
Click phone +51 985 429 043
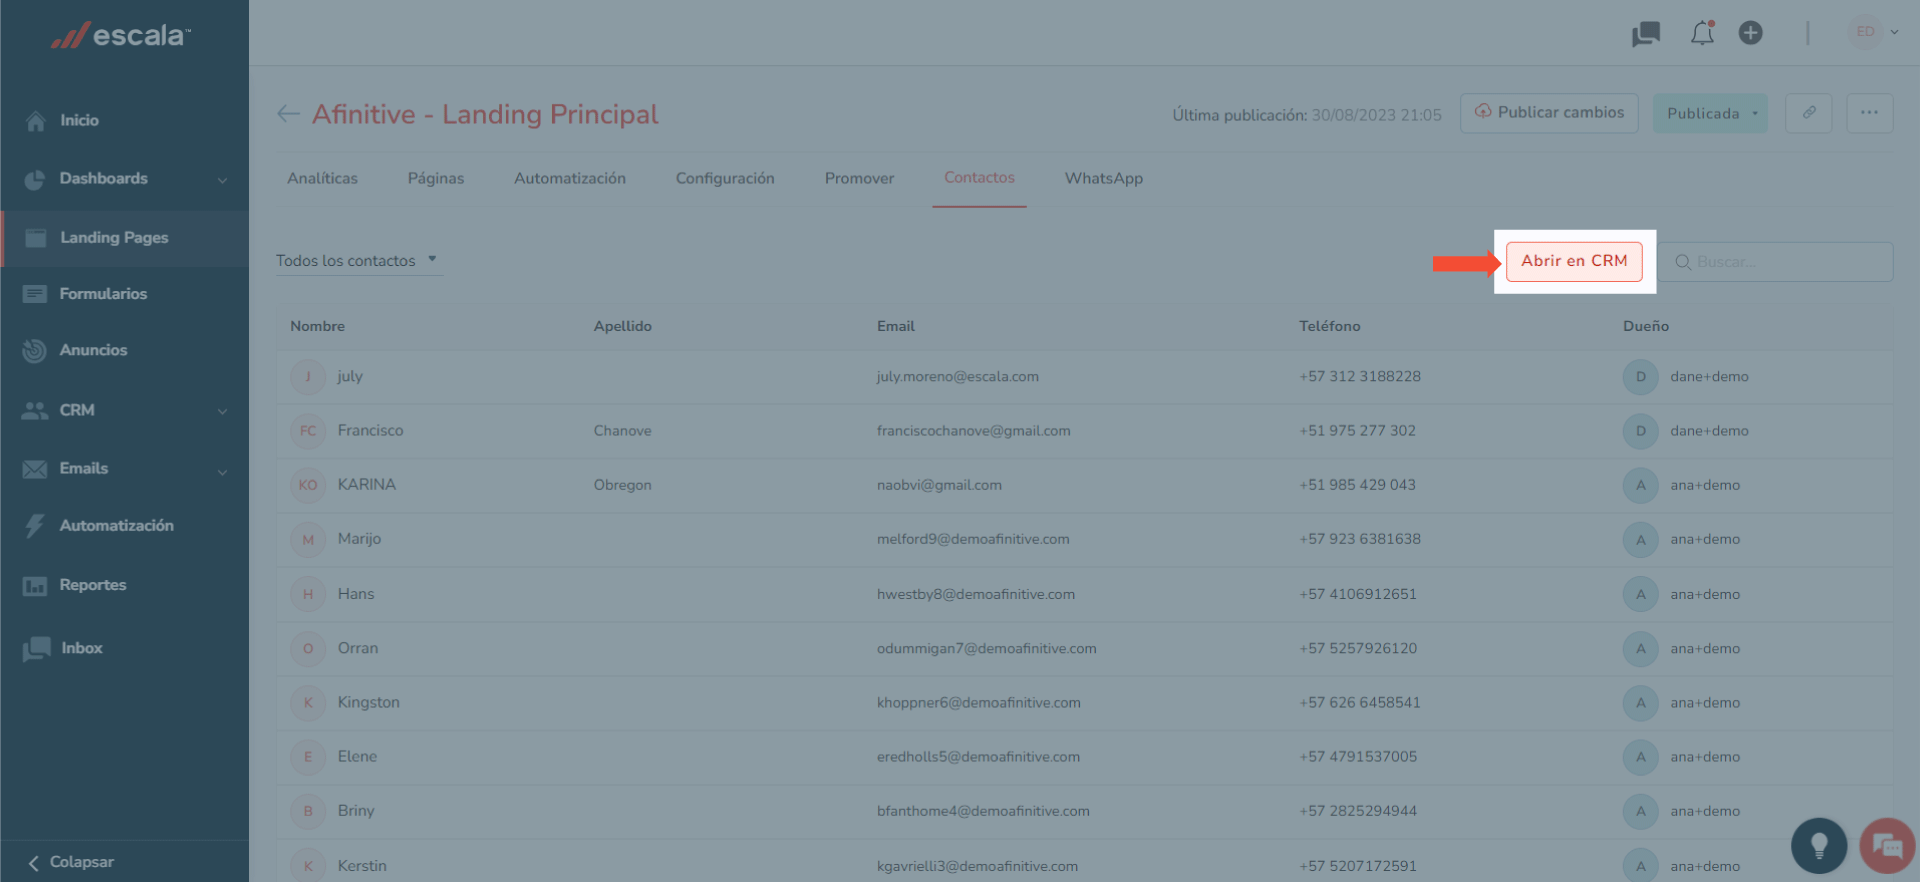1357,485
